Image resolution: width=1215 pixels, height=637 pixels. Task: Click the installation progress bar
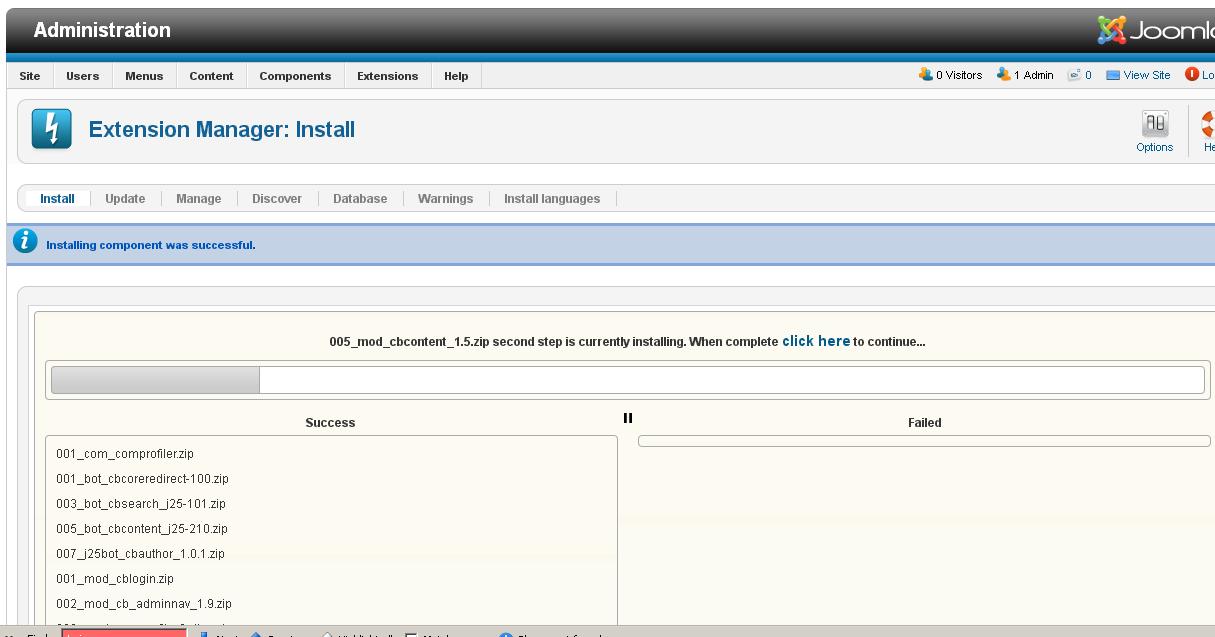pos(628,380)
